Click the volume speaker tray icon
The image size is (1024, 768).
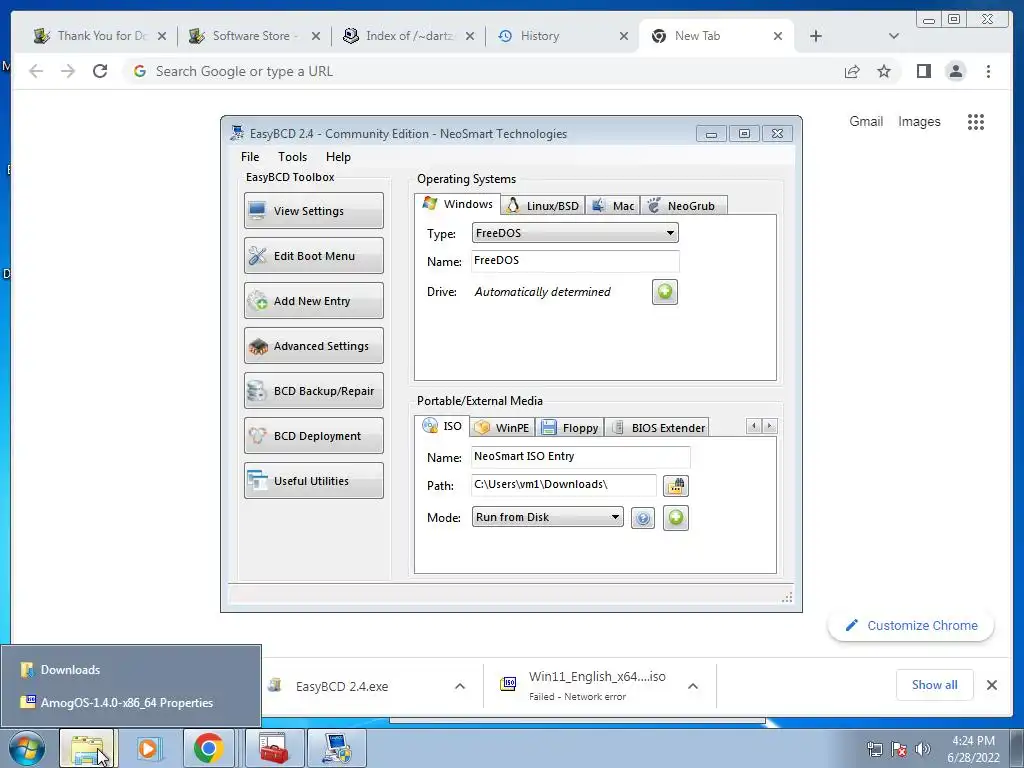pyautogui.click(x=923, y=749)
